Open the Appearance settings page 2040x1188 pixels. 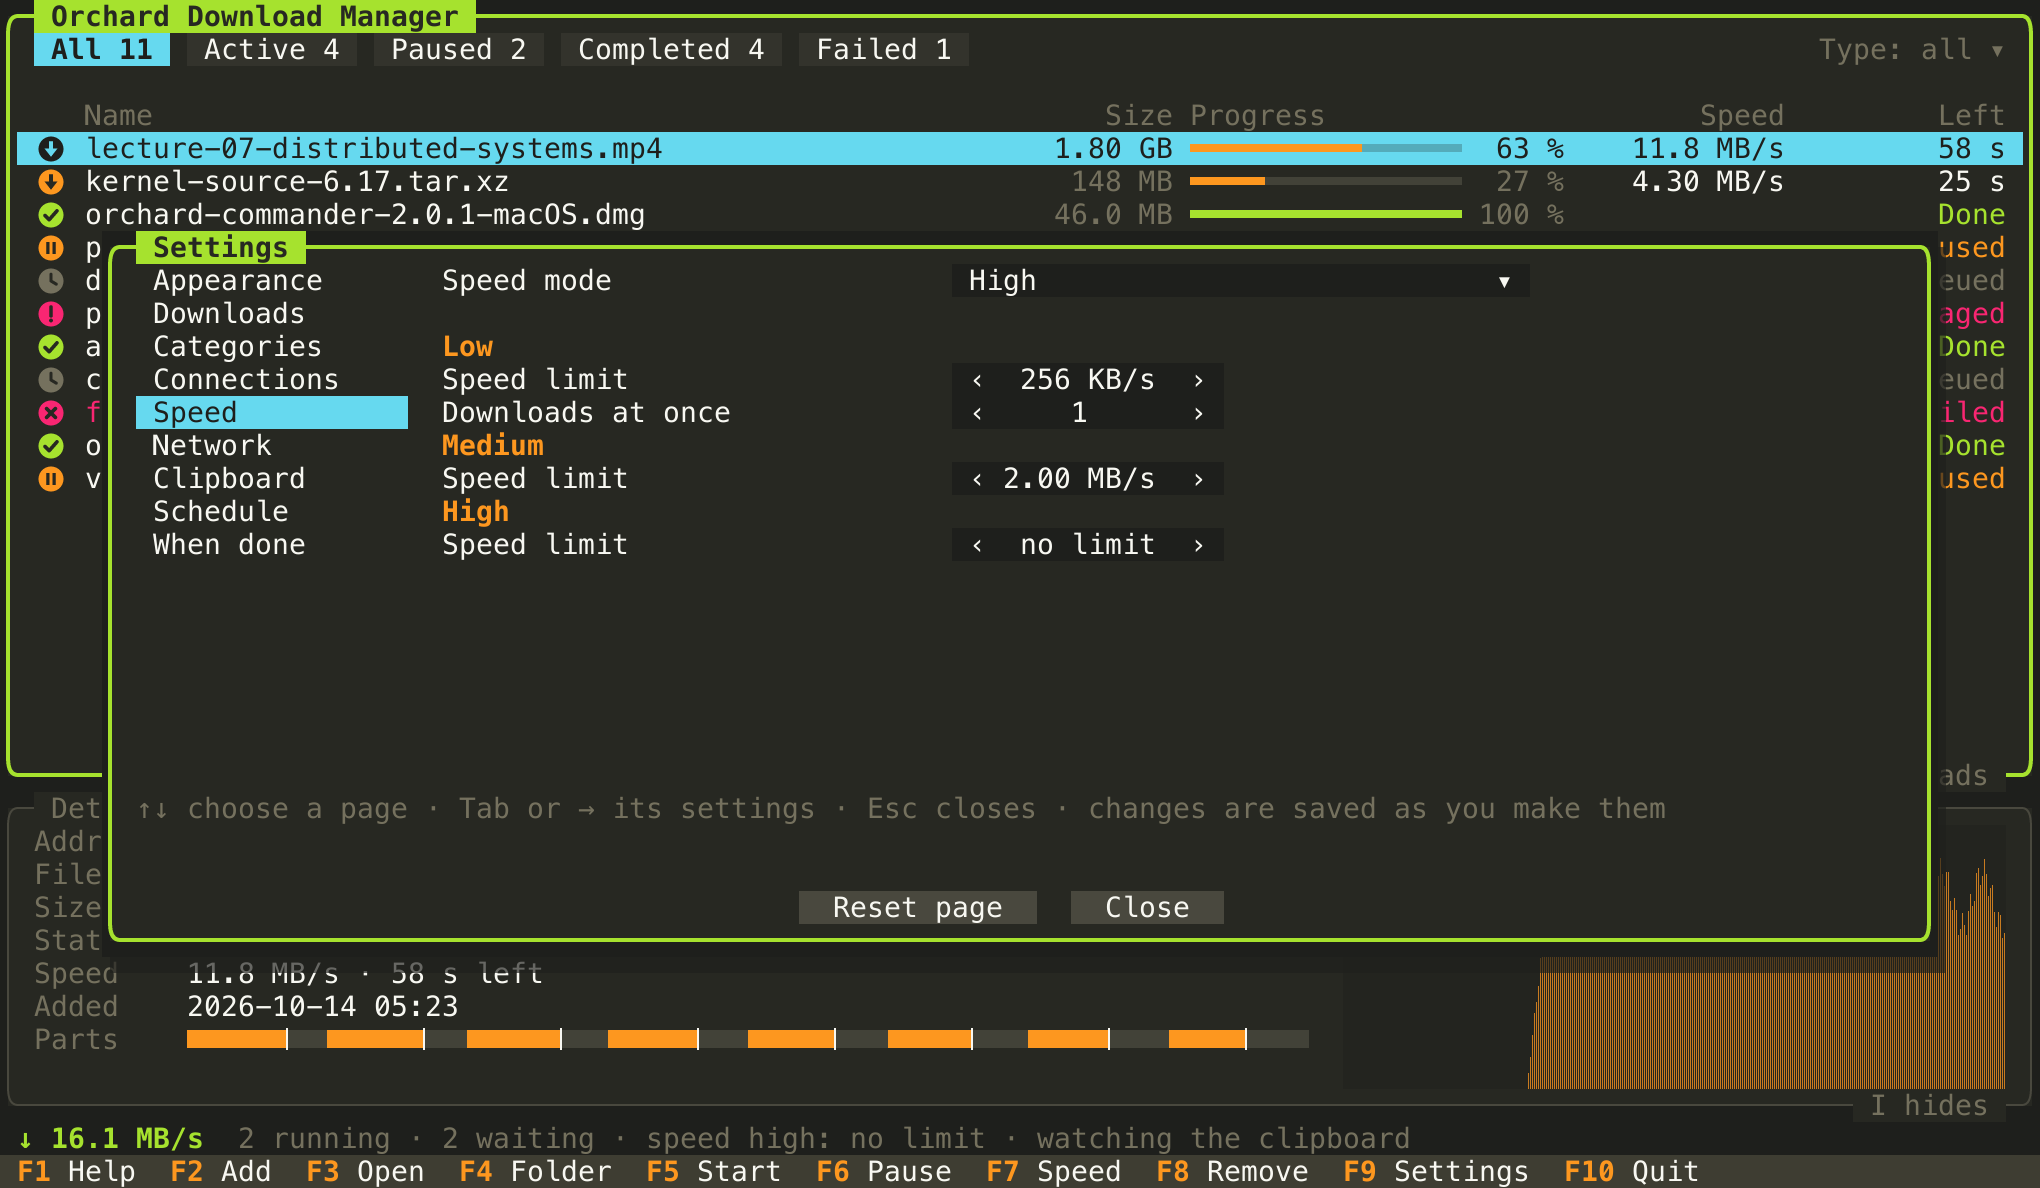(x=272, y=281)
